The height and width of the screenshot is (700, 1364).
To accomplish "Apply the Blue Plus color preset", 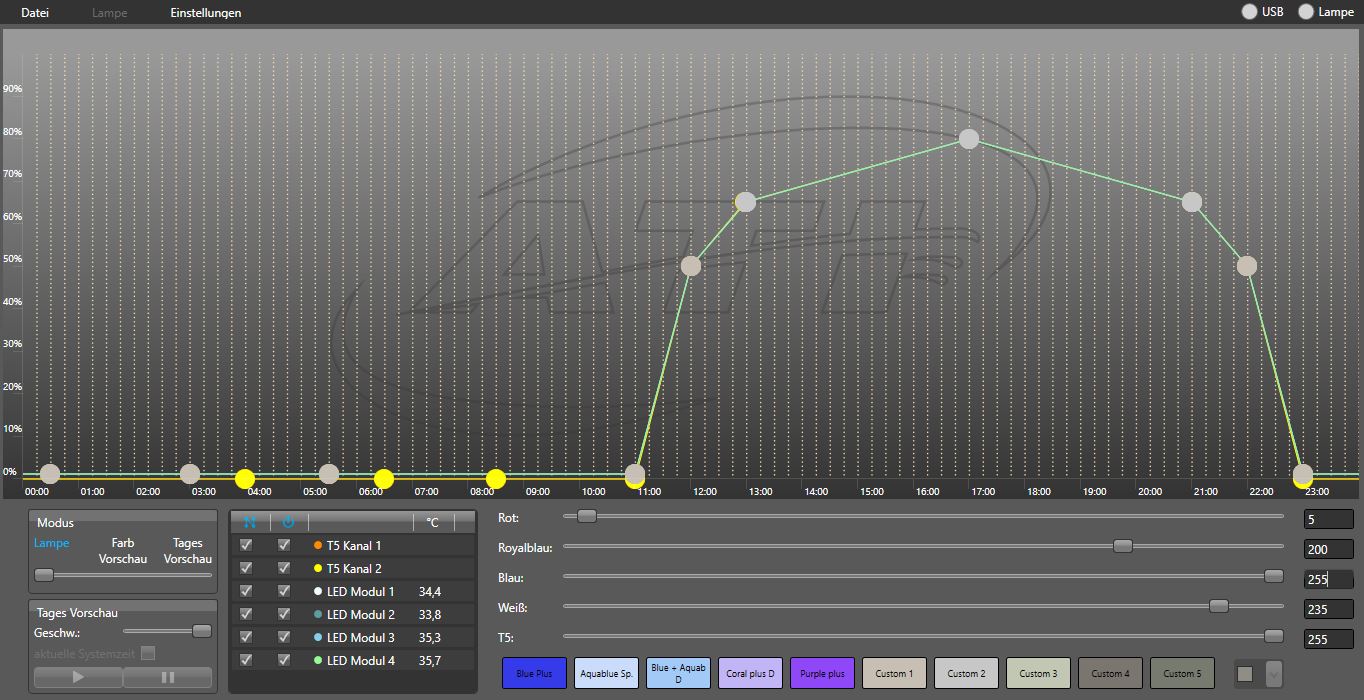I will [534, 673].
